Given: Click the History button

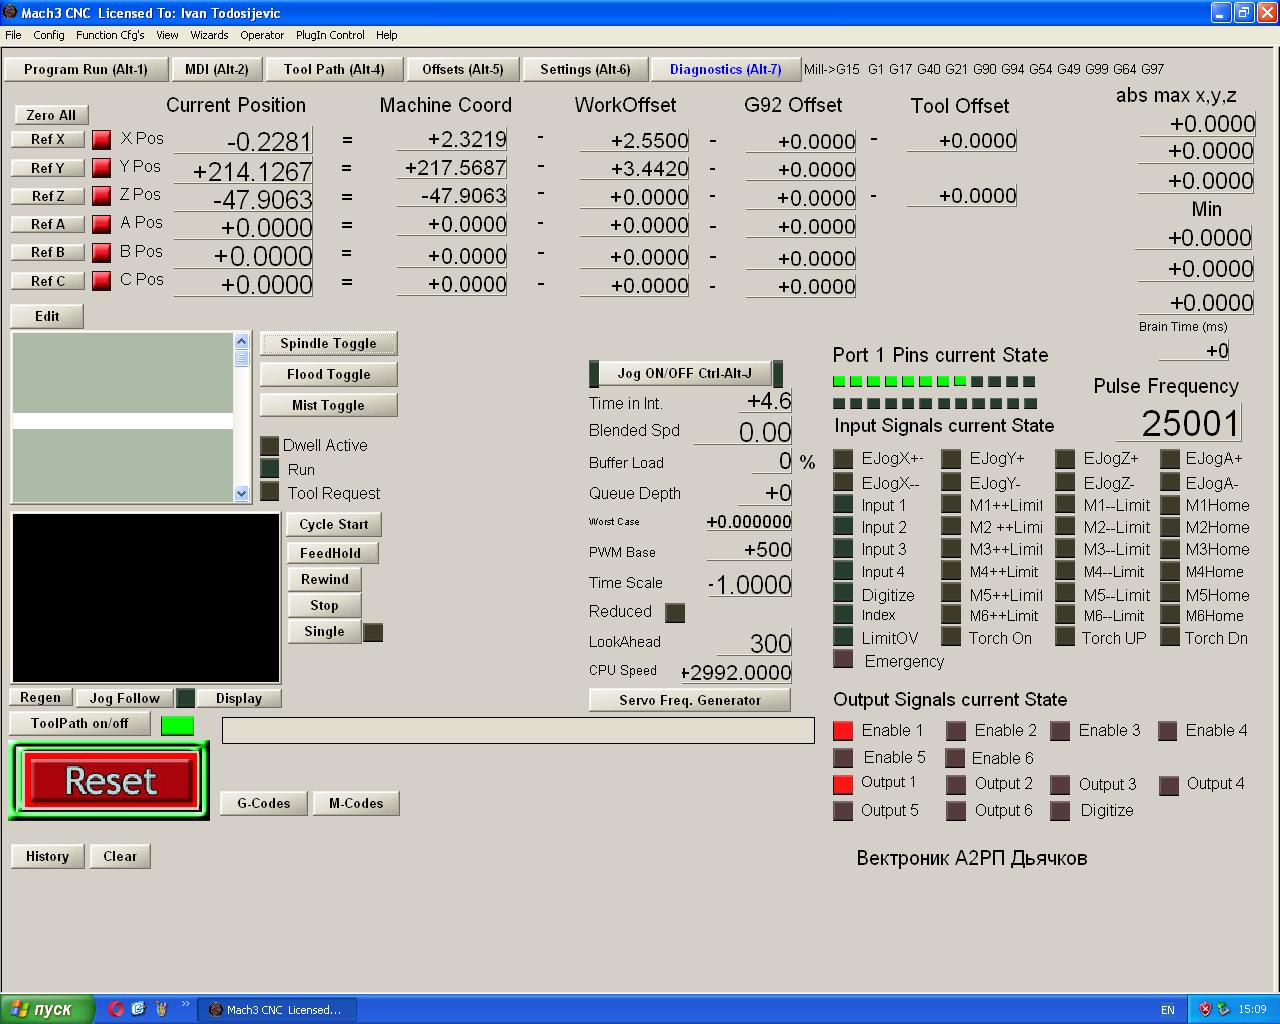Looking at the screenshot, I should click(x=47, y=856).
